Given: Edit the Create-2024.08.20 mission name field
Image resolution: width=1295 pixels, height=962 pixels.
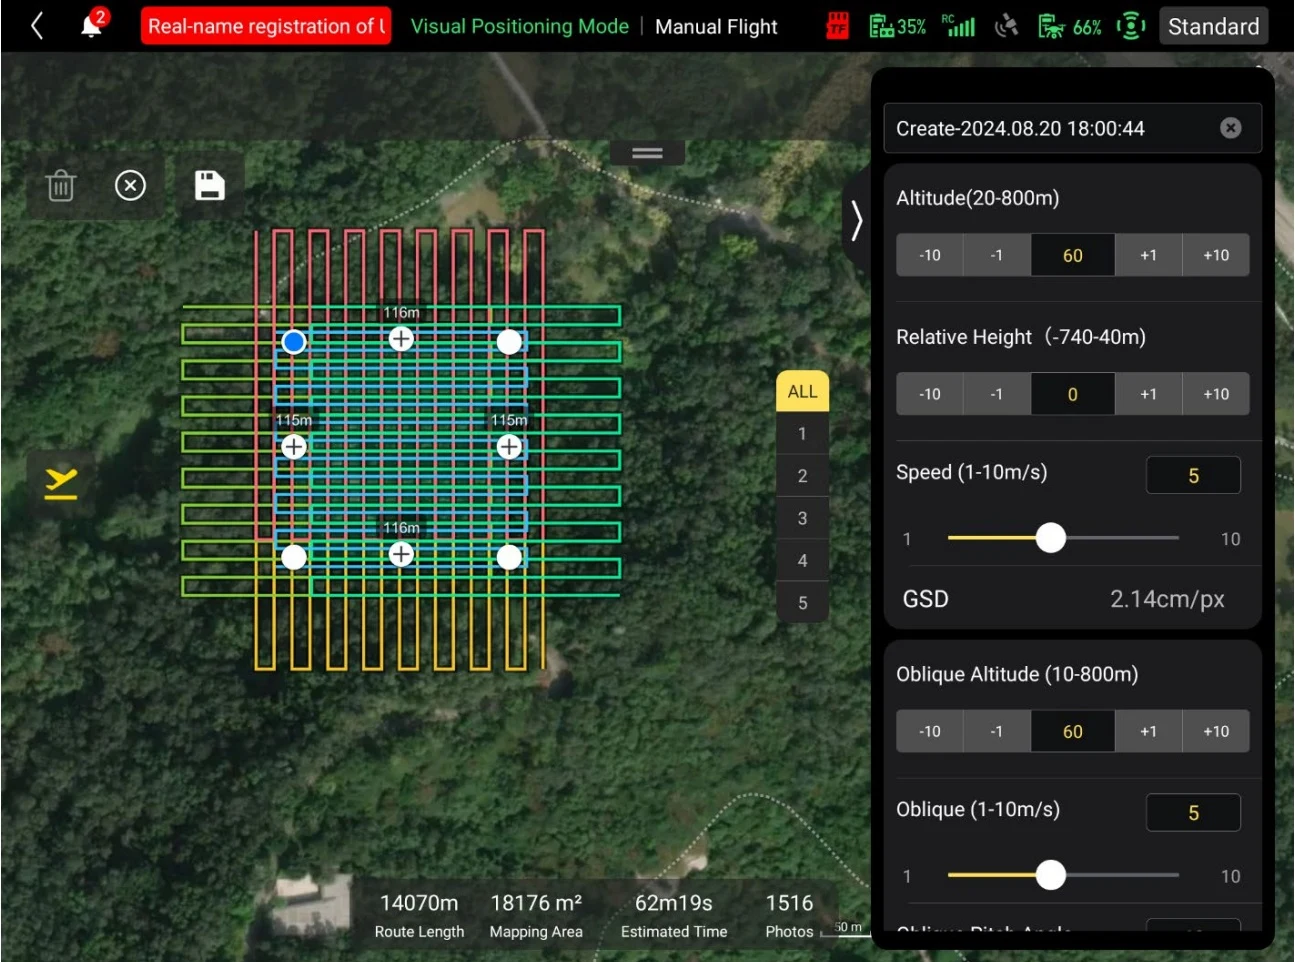Looking at the screenshot, I should 1072,128.
